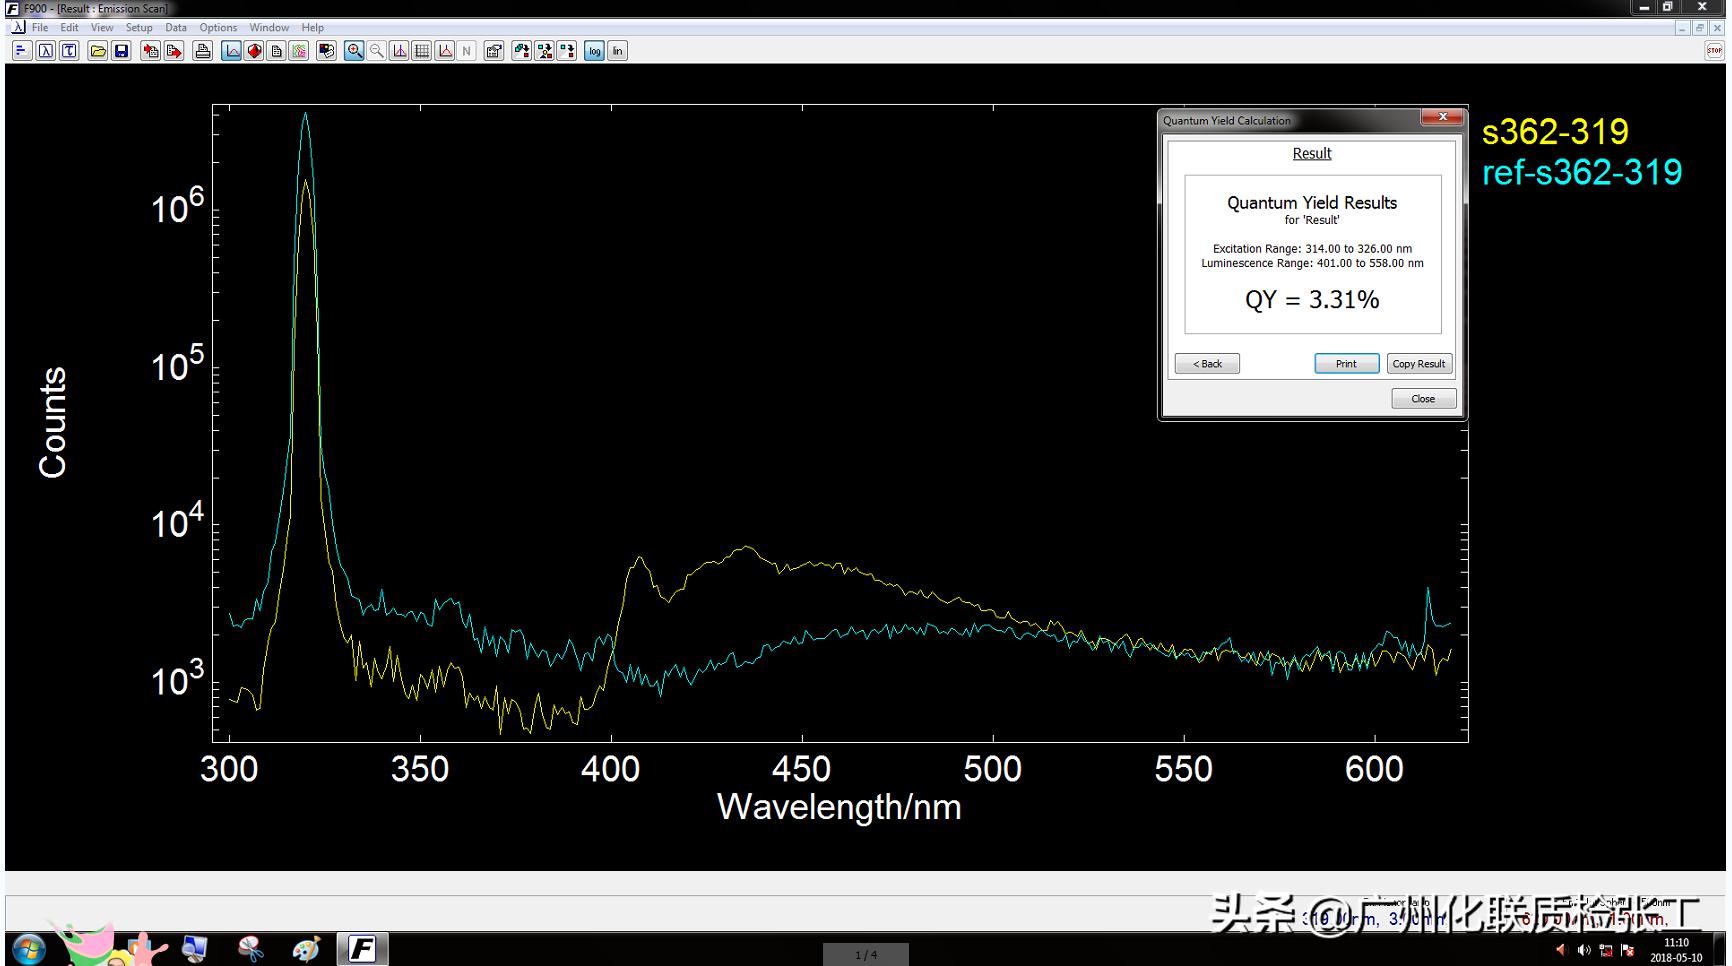Click the Print toolbar icon
Screen dimensions: 1732x966
(203, 51)
